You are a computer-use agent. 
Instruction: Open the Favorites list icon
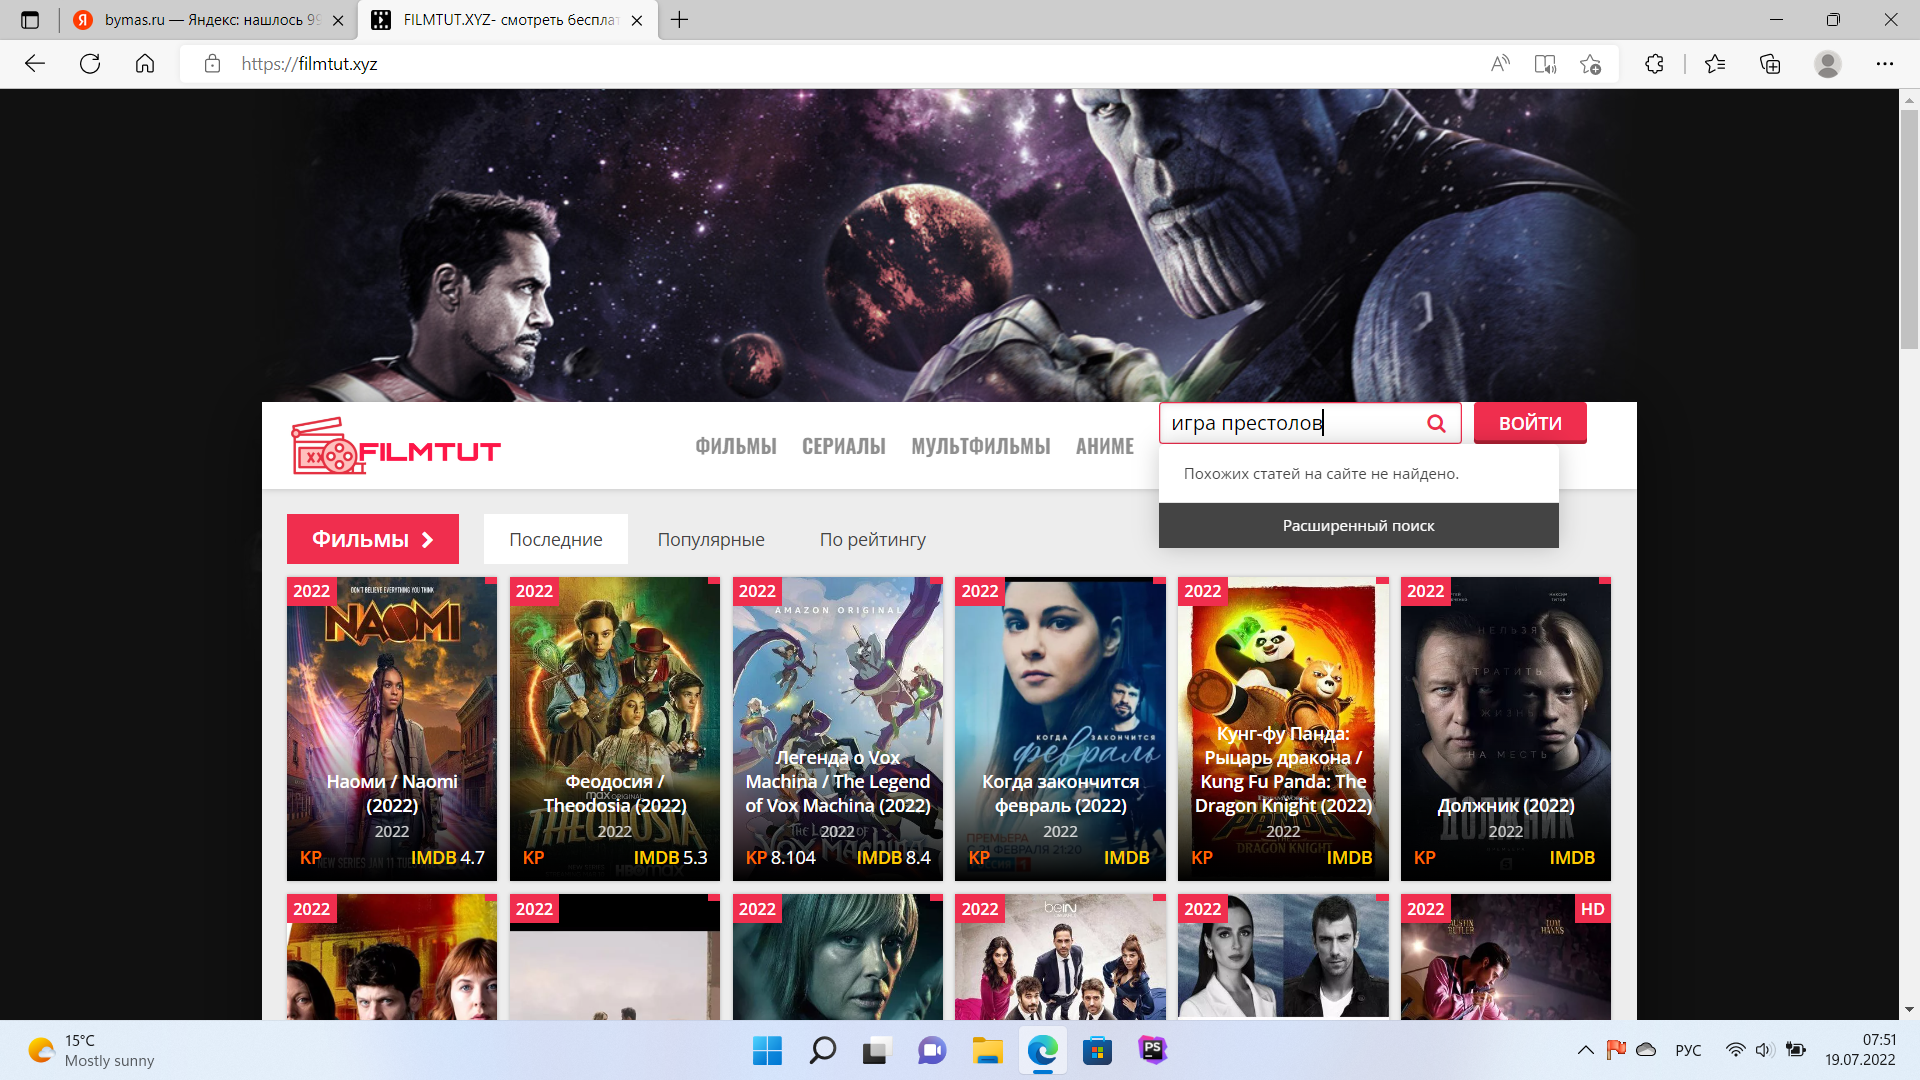click(x=1715, y=64)
